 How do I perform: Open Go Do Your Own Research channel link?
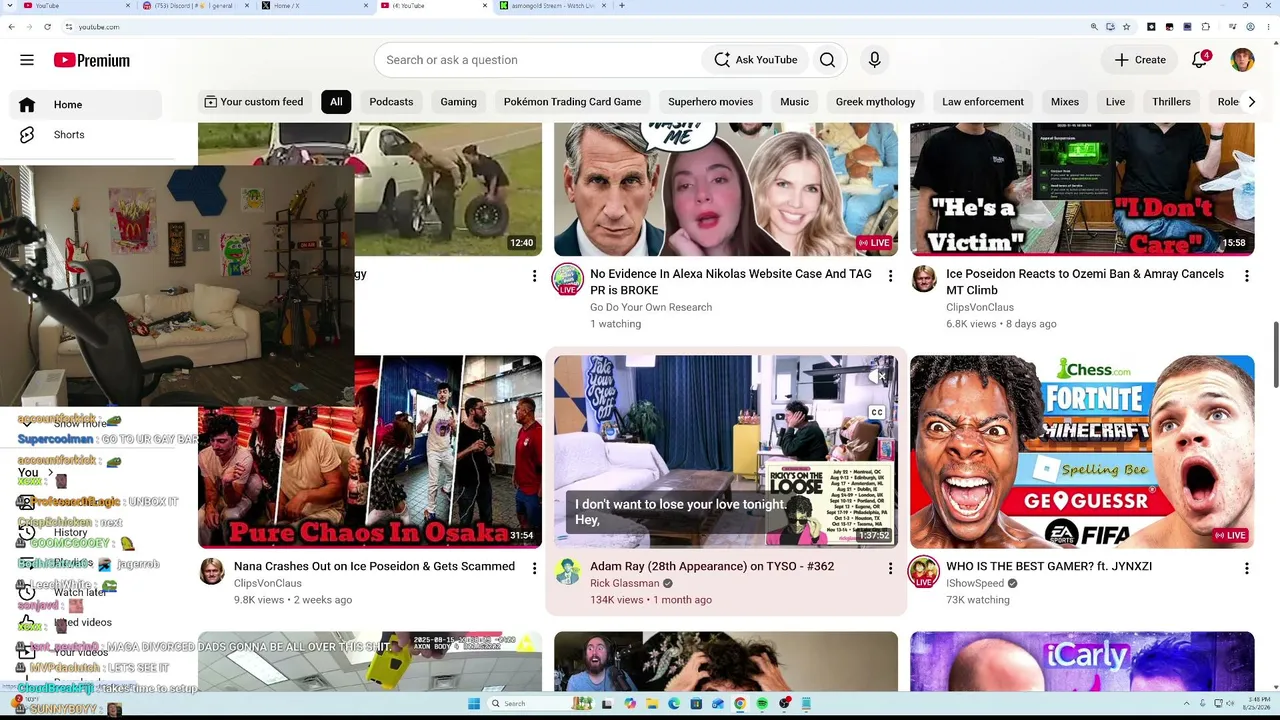click(x=651, y=308)
